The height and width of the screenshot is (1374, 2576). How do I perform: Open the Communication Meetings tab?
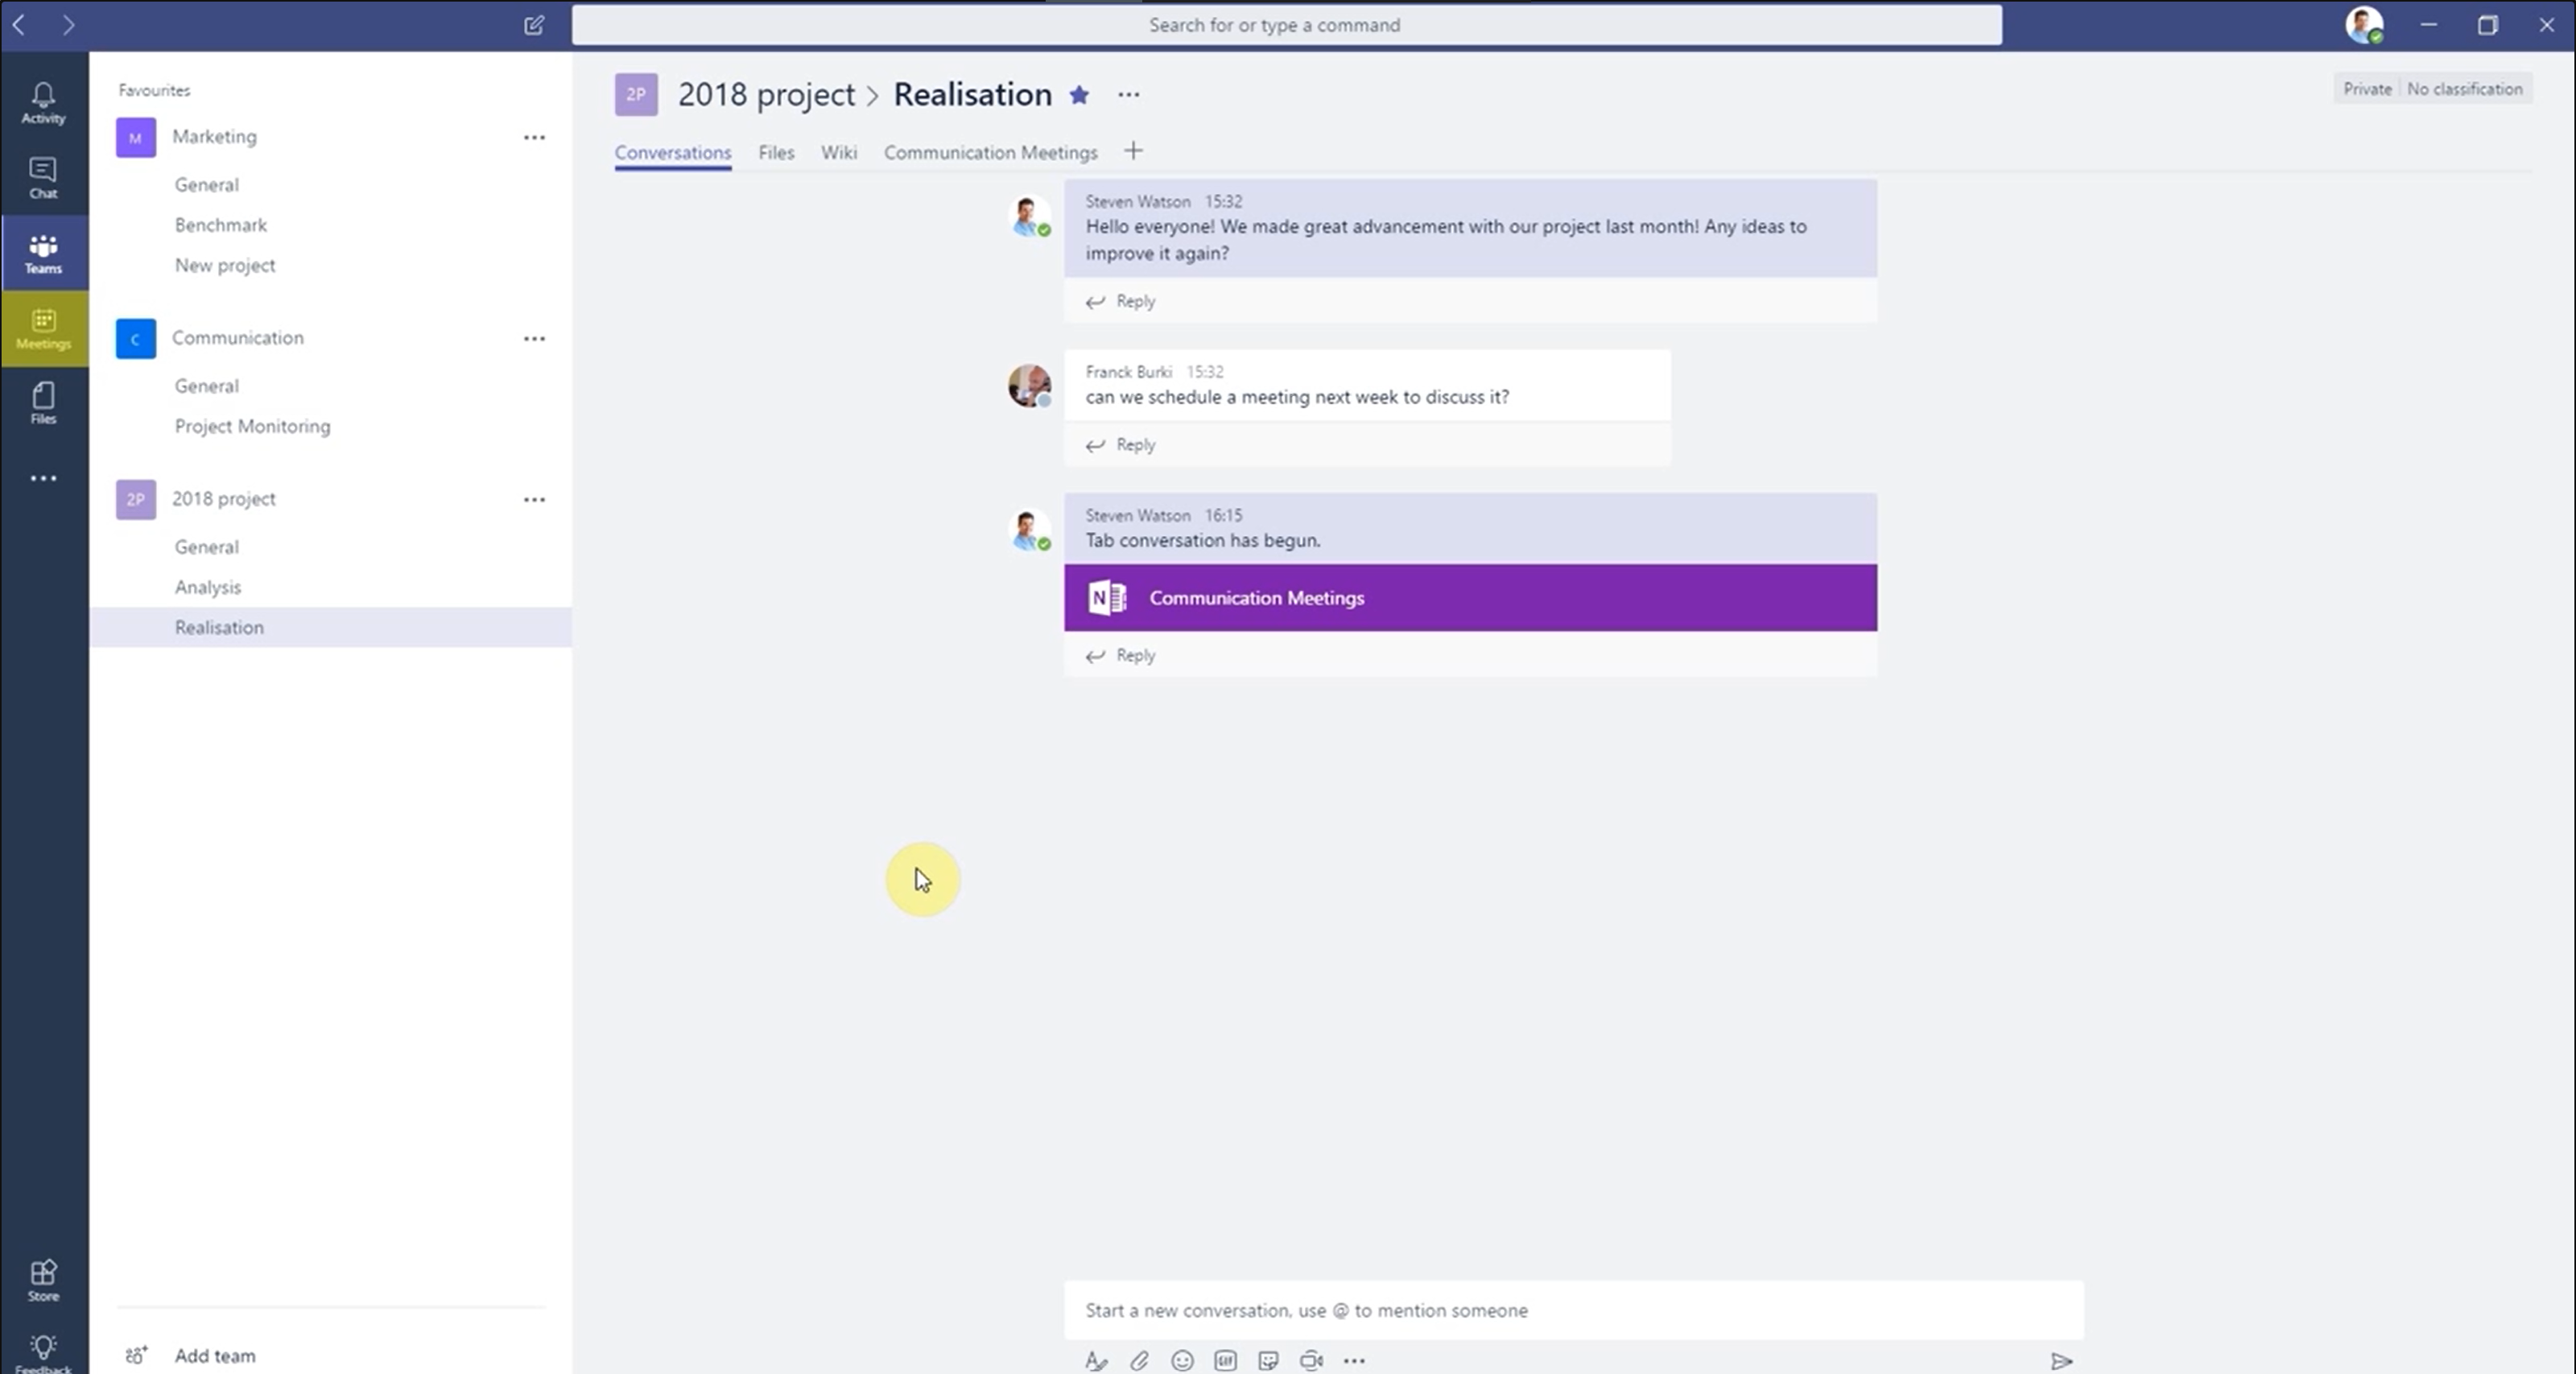[990, 152]
